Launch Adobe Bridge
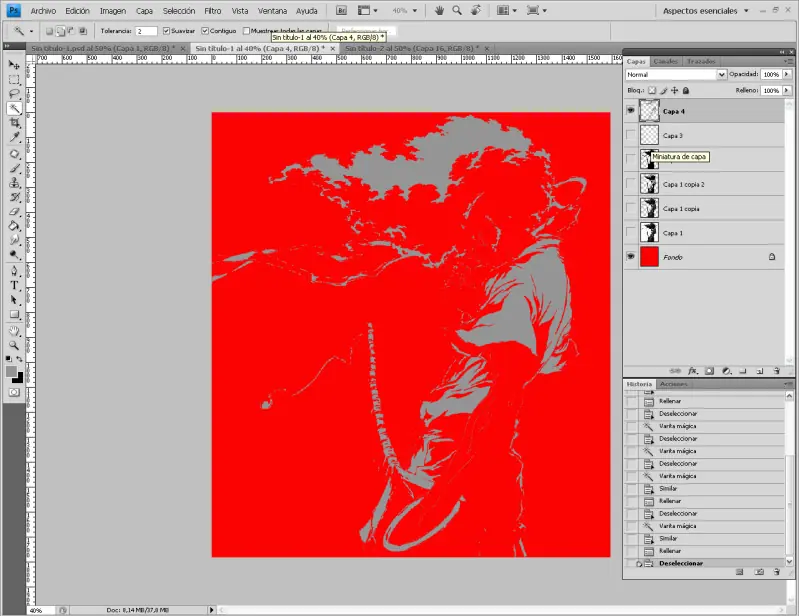The image size is (799, 616). coord(341,10)
